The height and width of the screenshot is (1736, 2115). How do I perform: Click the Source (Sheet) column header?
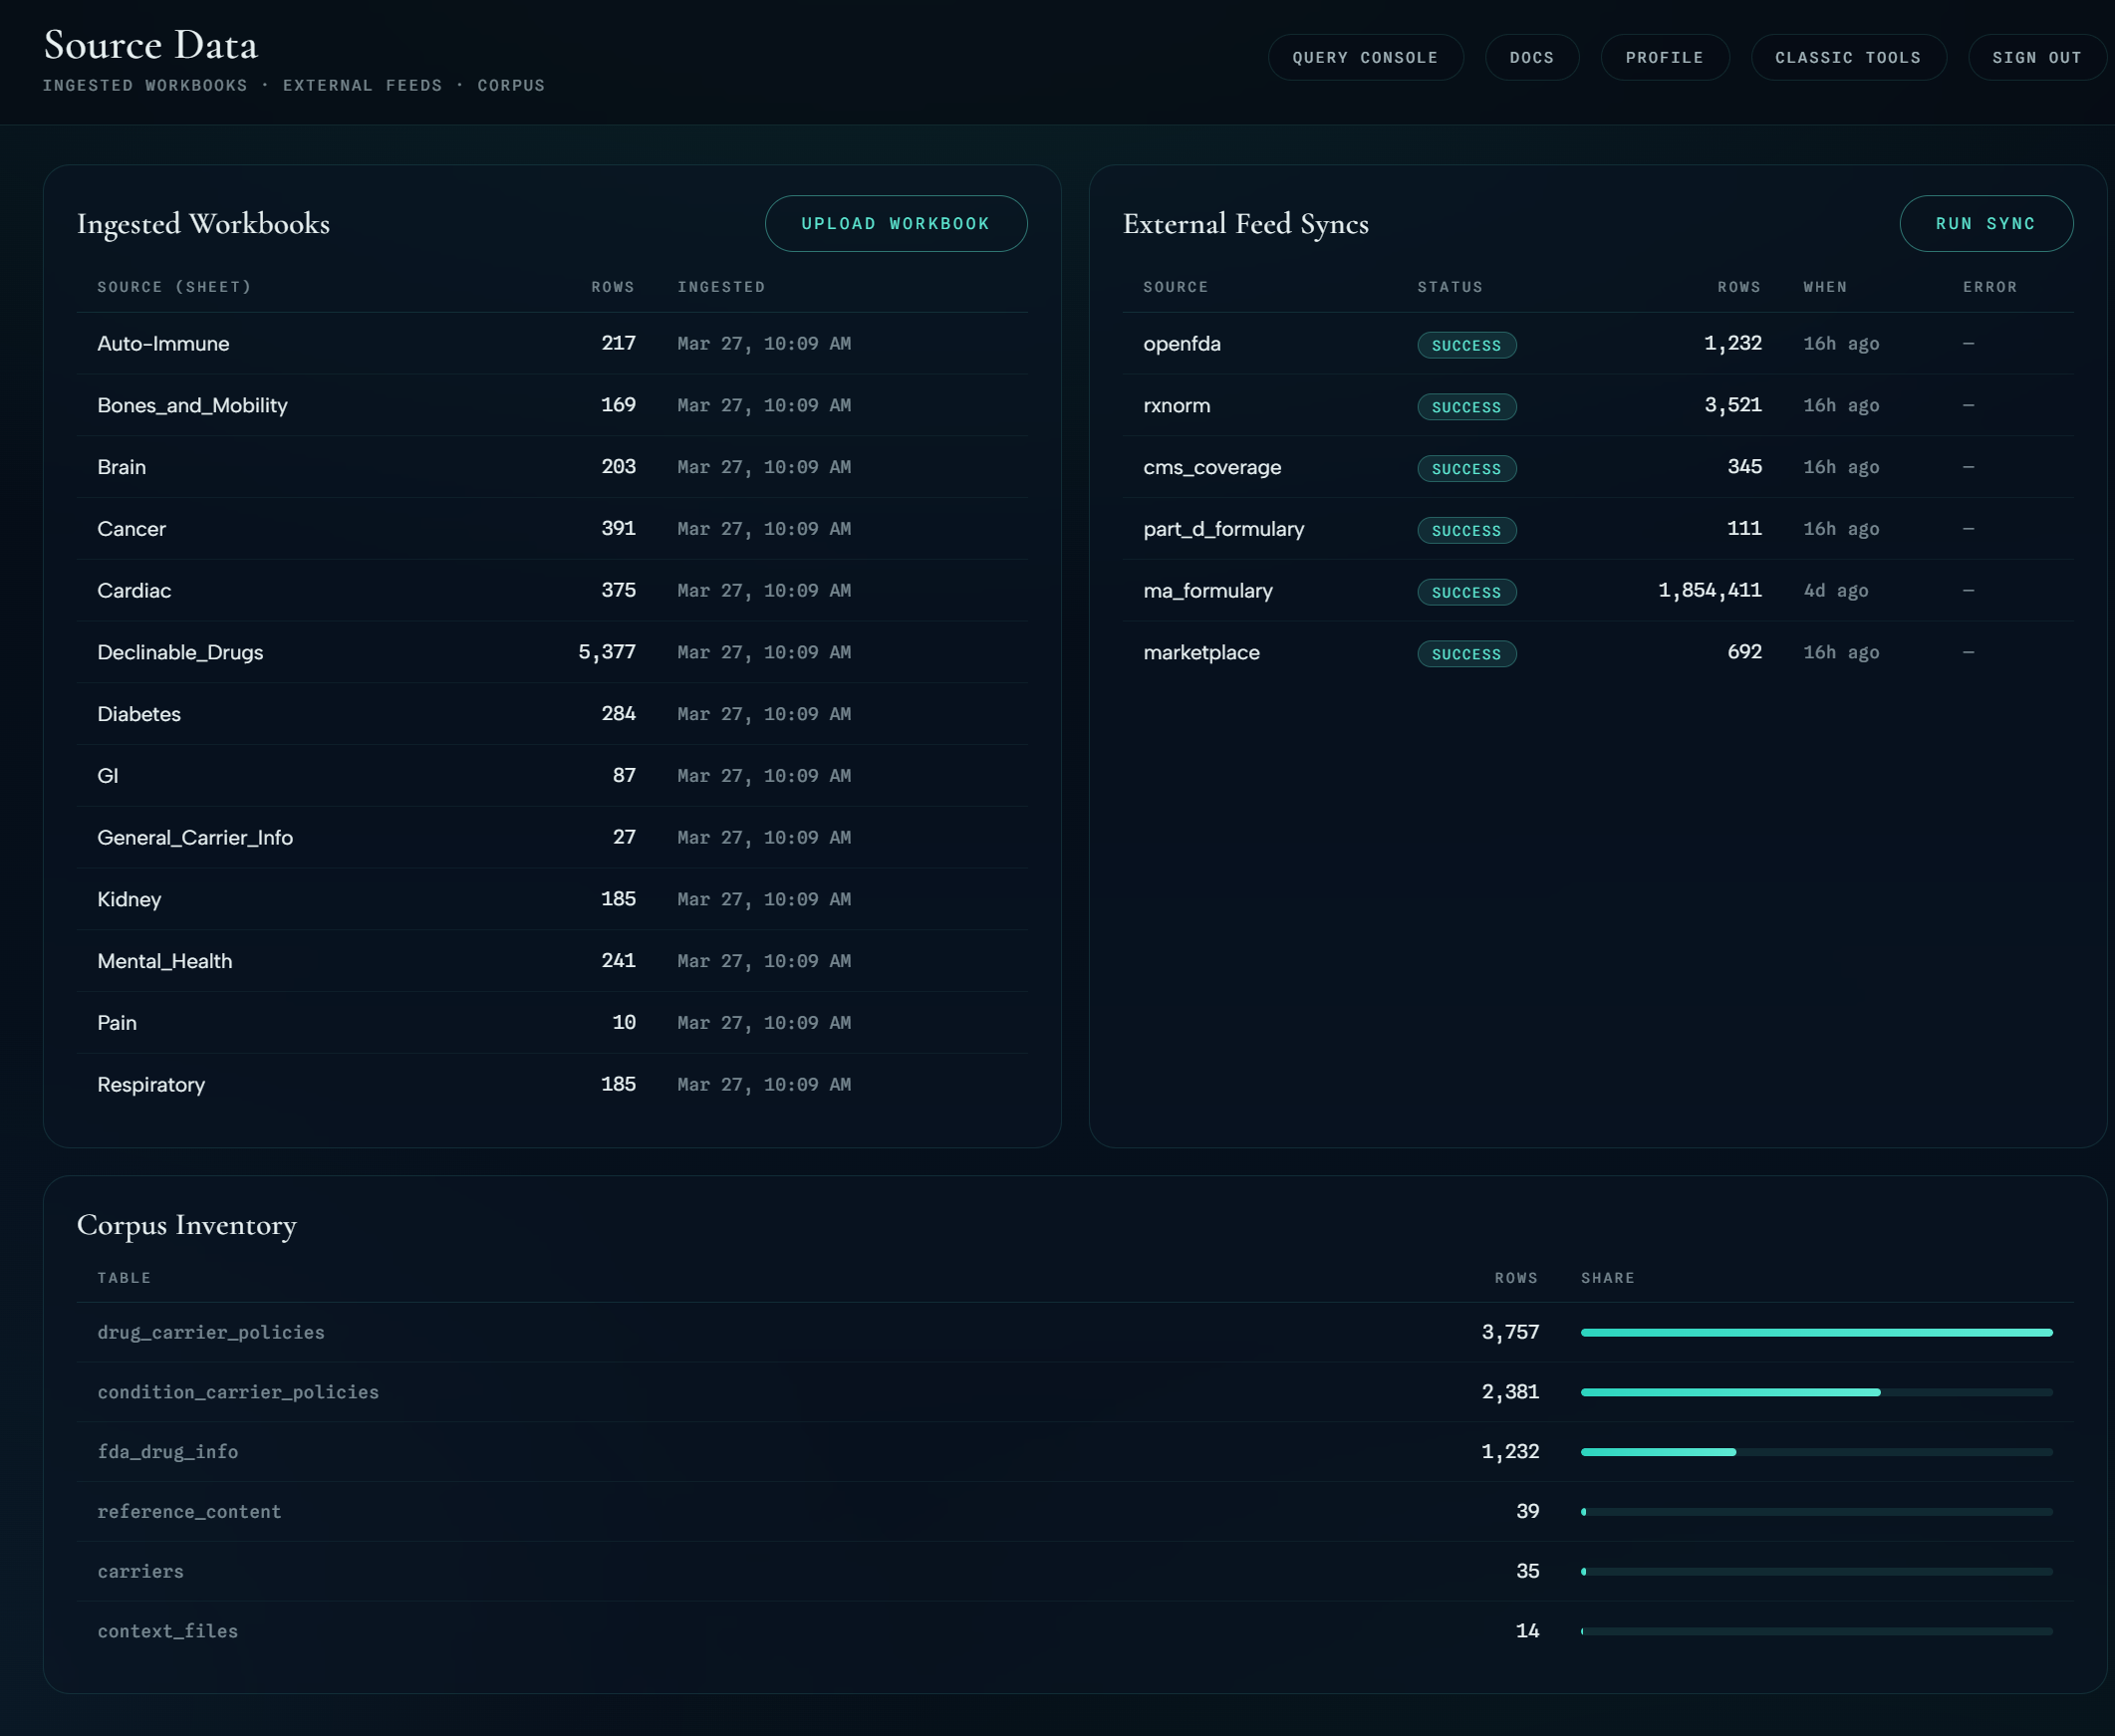[174, 287]
